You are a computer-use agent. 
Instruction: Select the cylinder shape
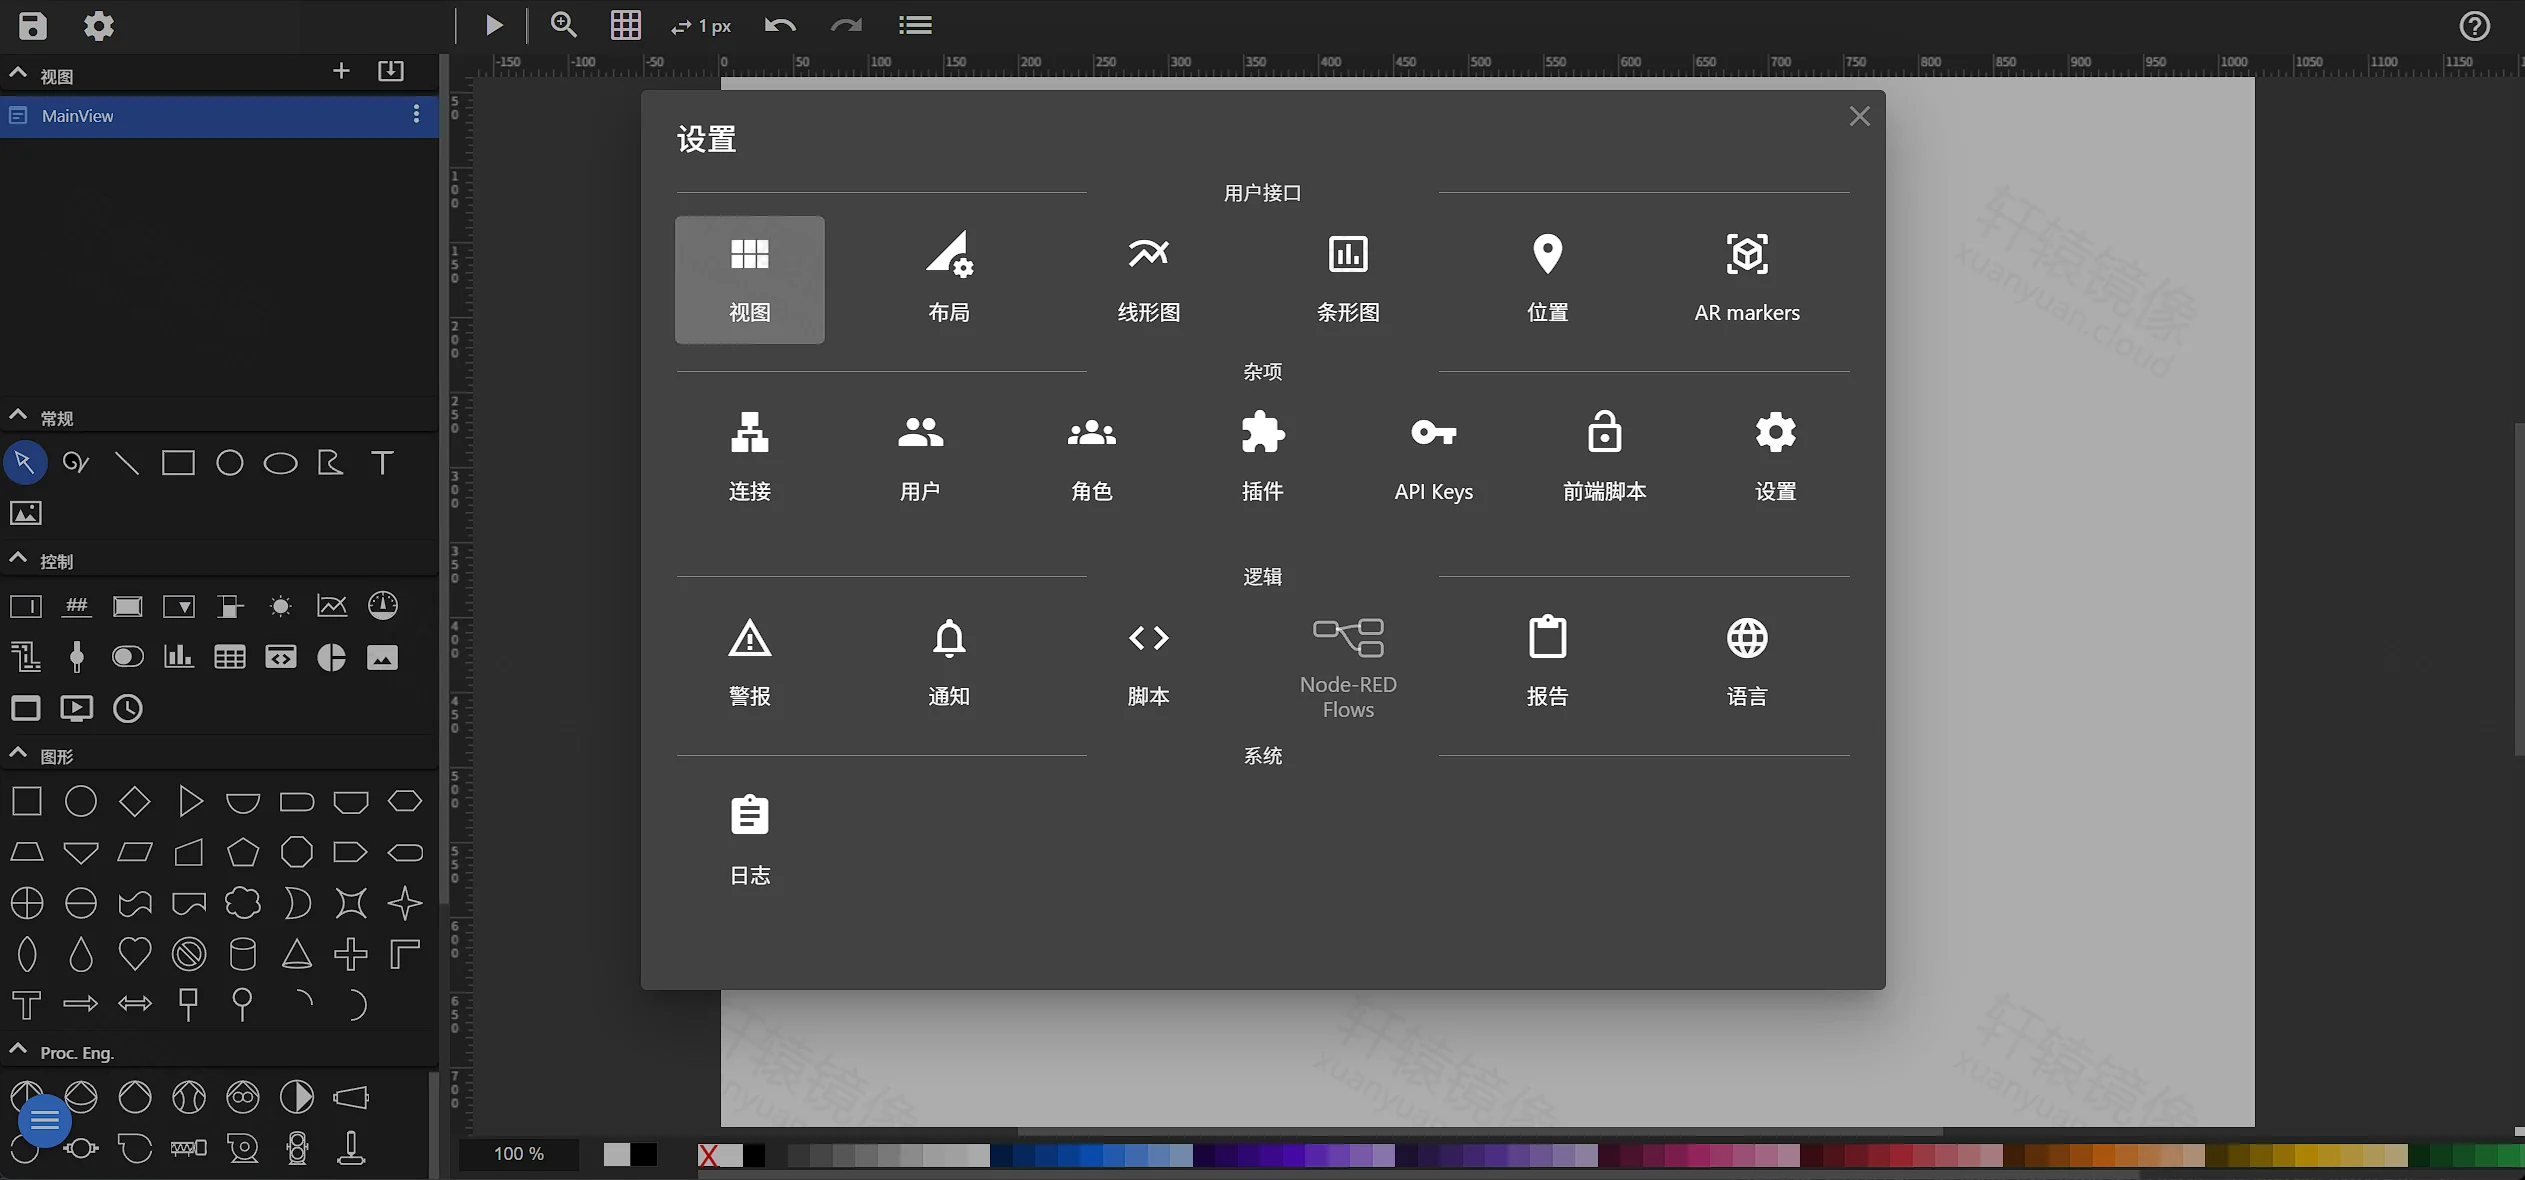click(243, 954)
